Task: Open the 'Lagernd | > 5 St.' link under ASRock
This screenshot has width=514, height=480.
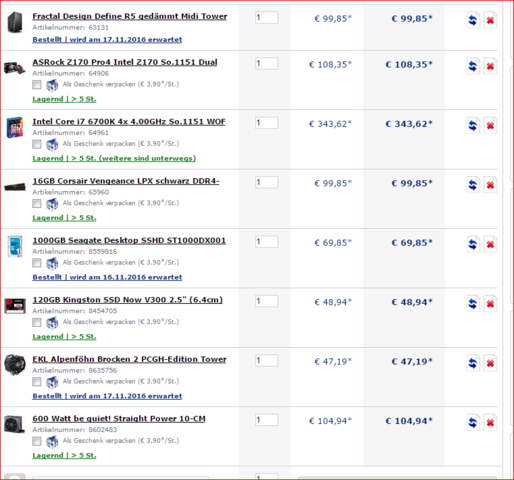Action: [64, 99]
